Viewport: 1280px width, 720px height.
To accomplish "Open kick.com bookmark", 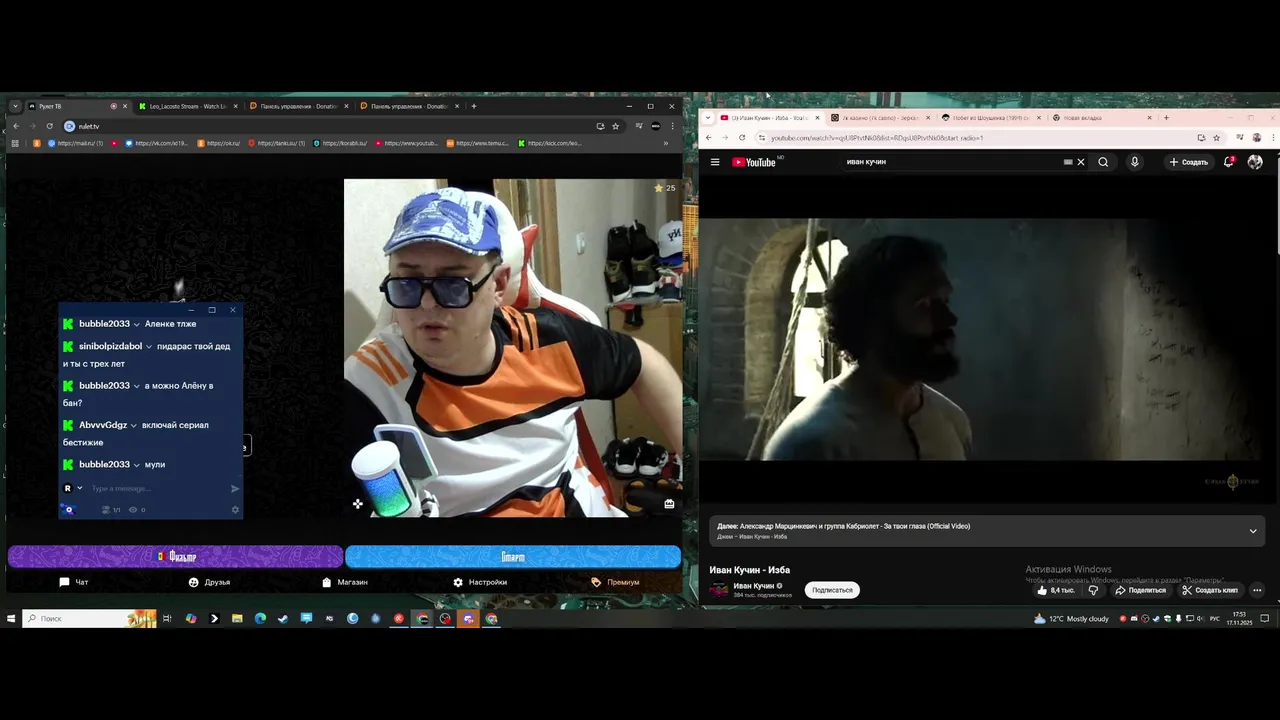I will tap(549, 143).
